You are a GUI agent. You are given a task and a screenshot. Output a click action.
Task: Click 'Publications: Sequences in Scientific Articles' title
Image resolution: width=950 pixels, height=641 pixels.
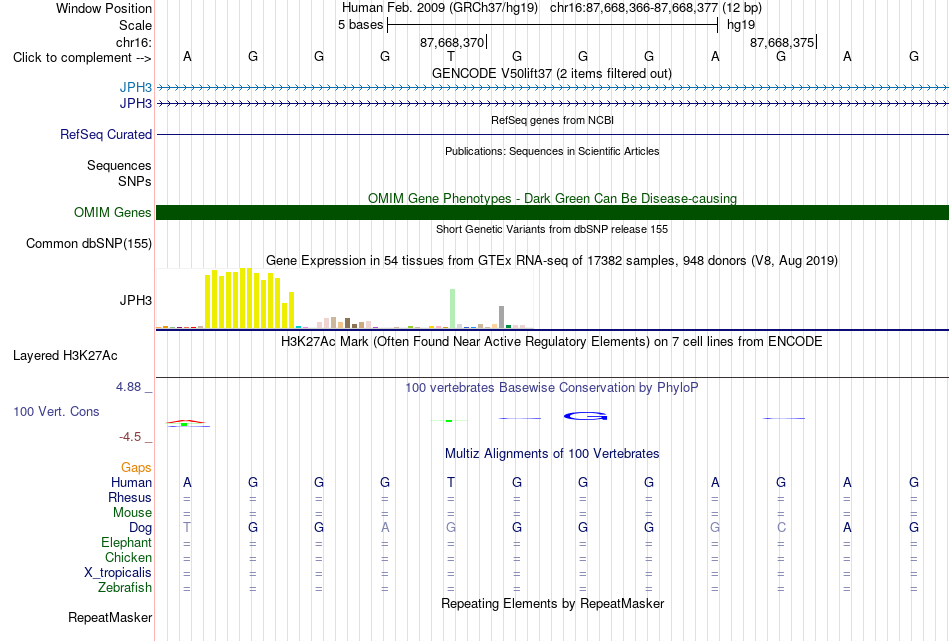click(x=552, y=151)
